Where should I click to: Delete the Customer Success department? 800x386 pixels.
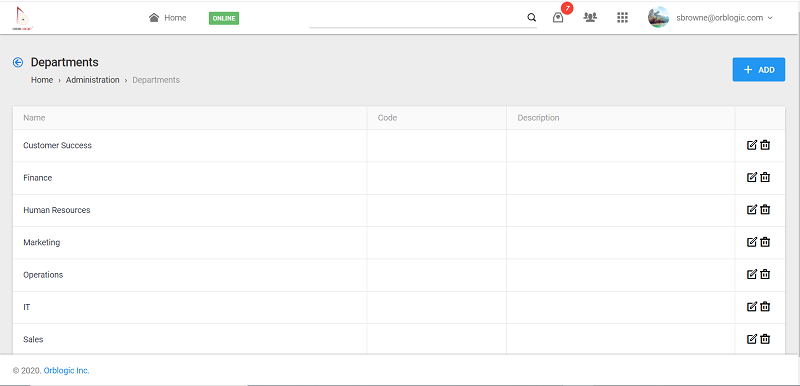tap(765, 145)
